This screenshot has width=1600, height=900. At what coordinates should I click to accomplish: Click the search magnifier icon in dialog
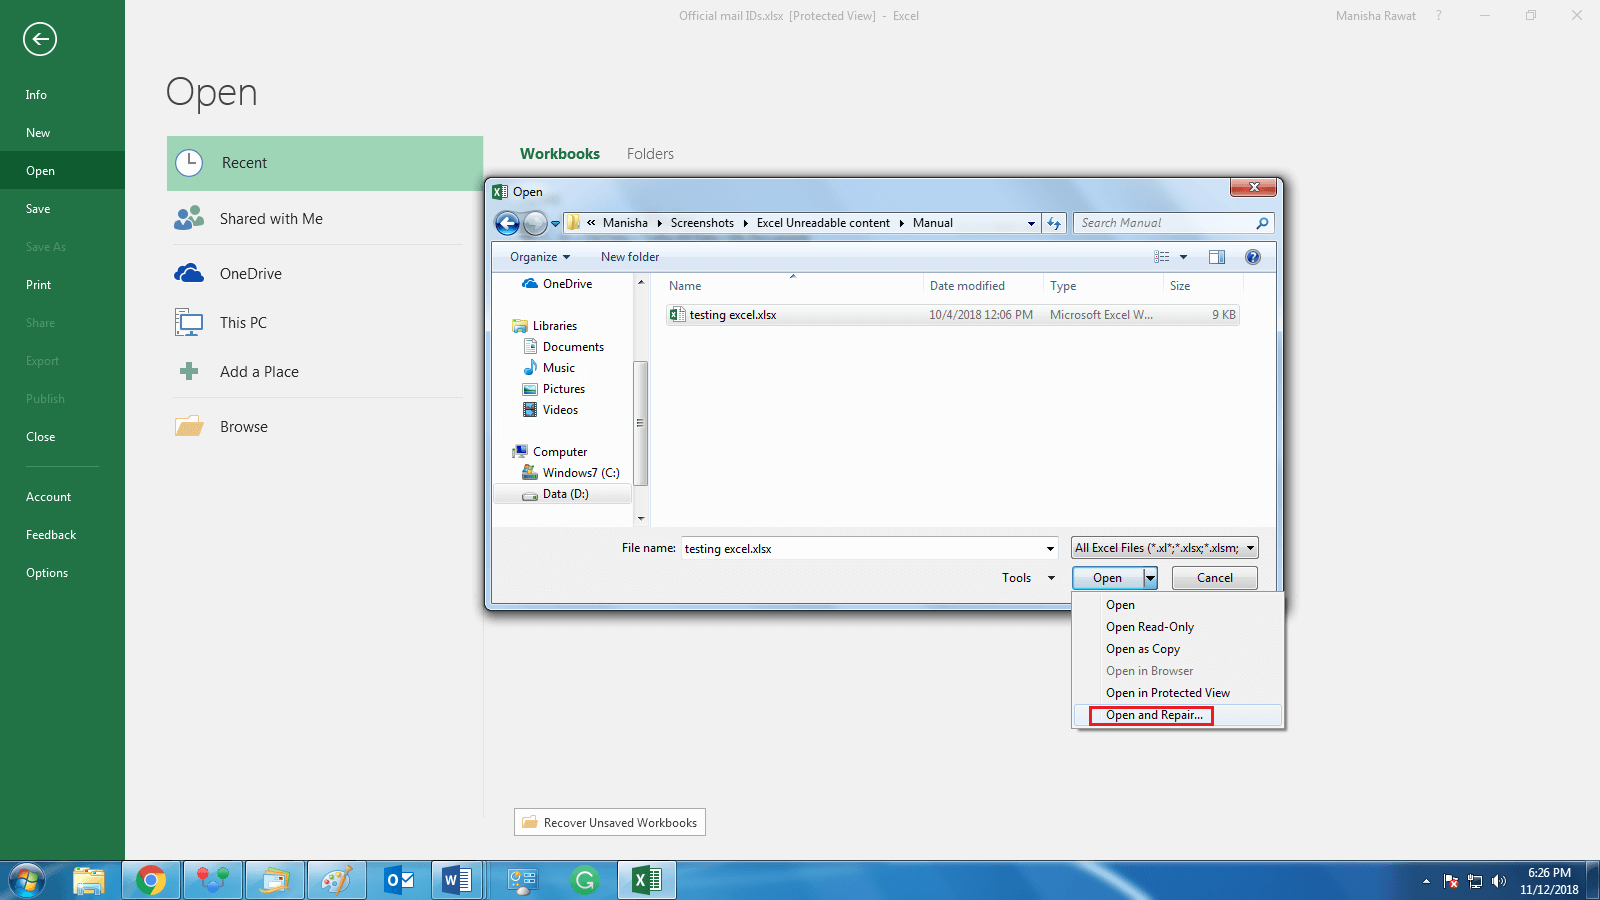(1262, 223)
